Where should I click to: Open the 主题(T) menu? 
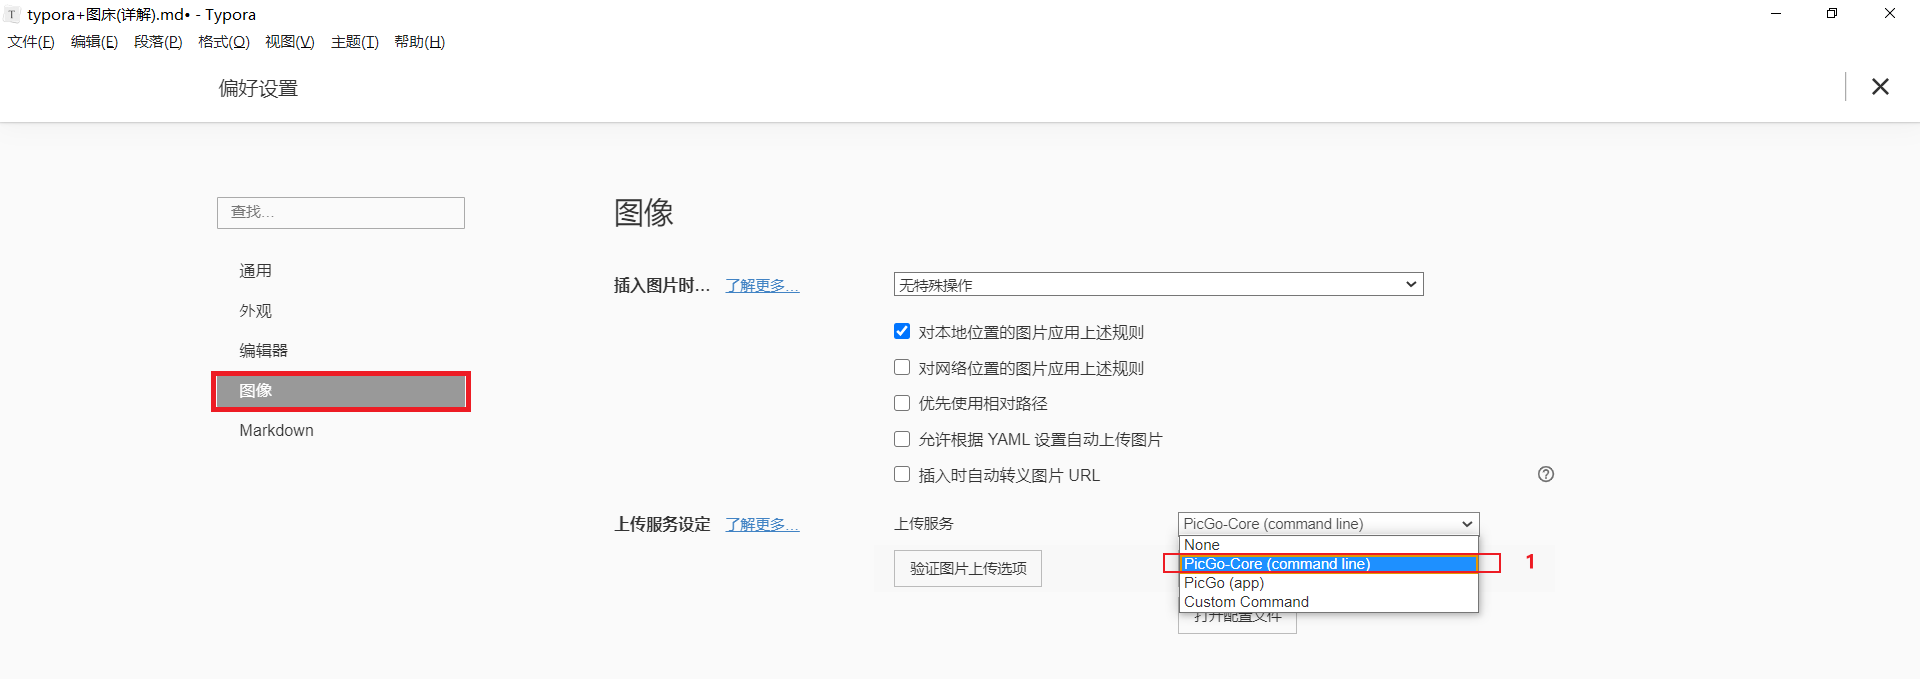click(x=355, y=42)
